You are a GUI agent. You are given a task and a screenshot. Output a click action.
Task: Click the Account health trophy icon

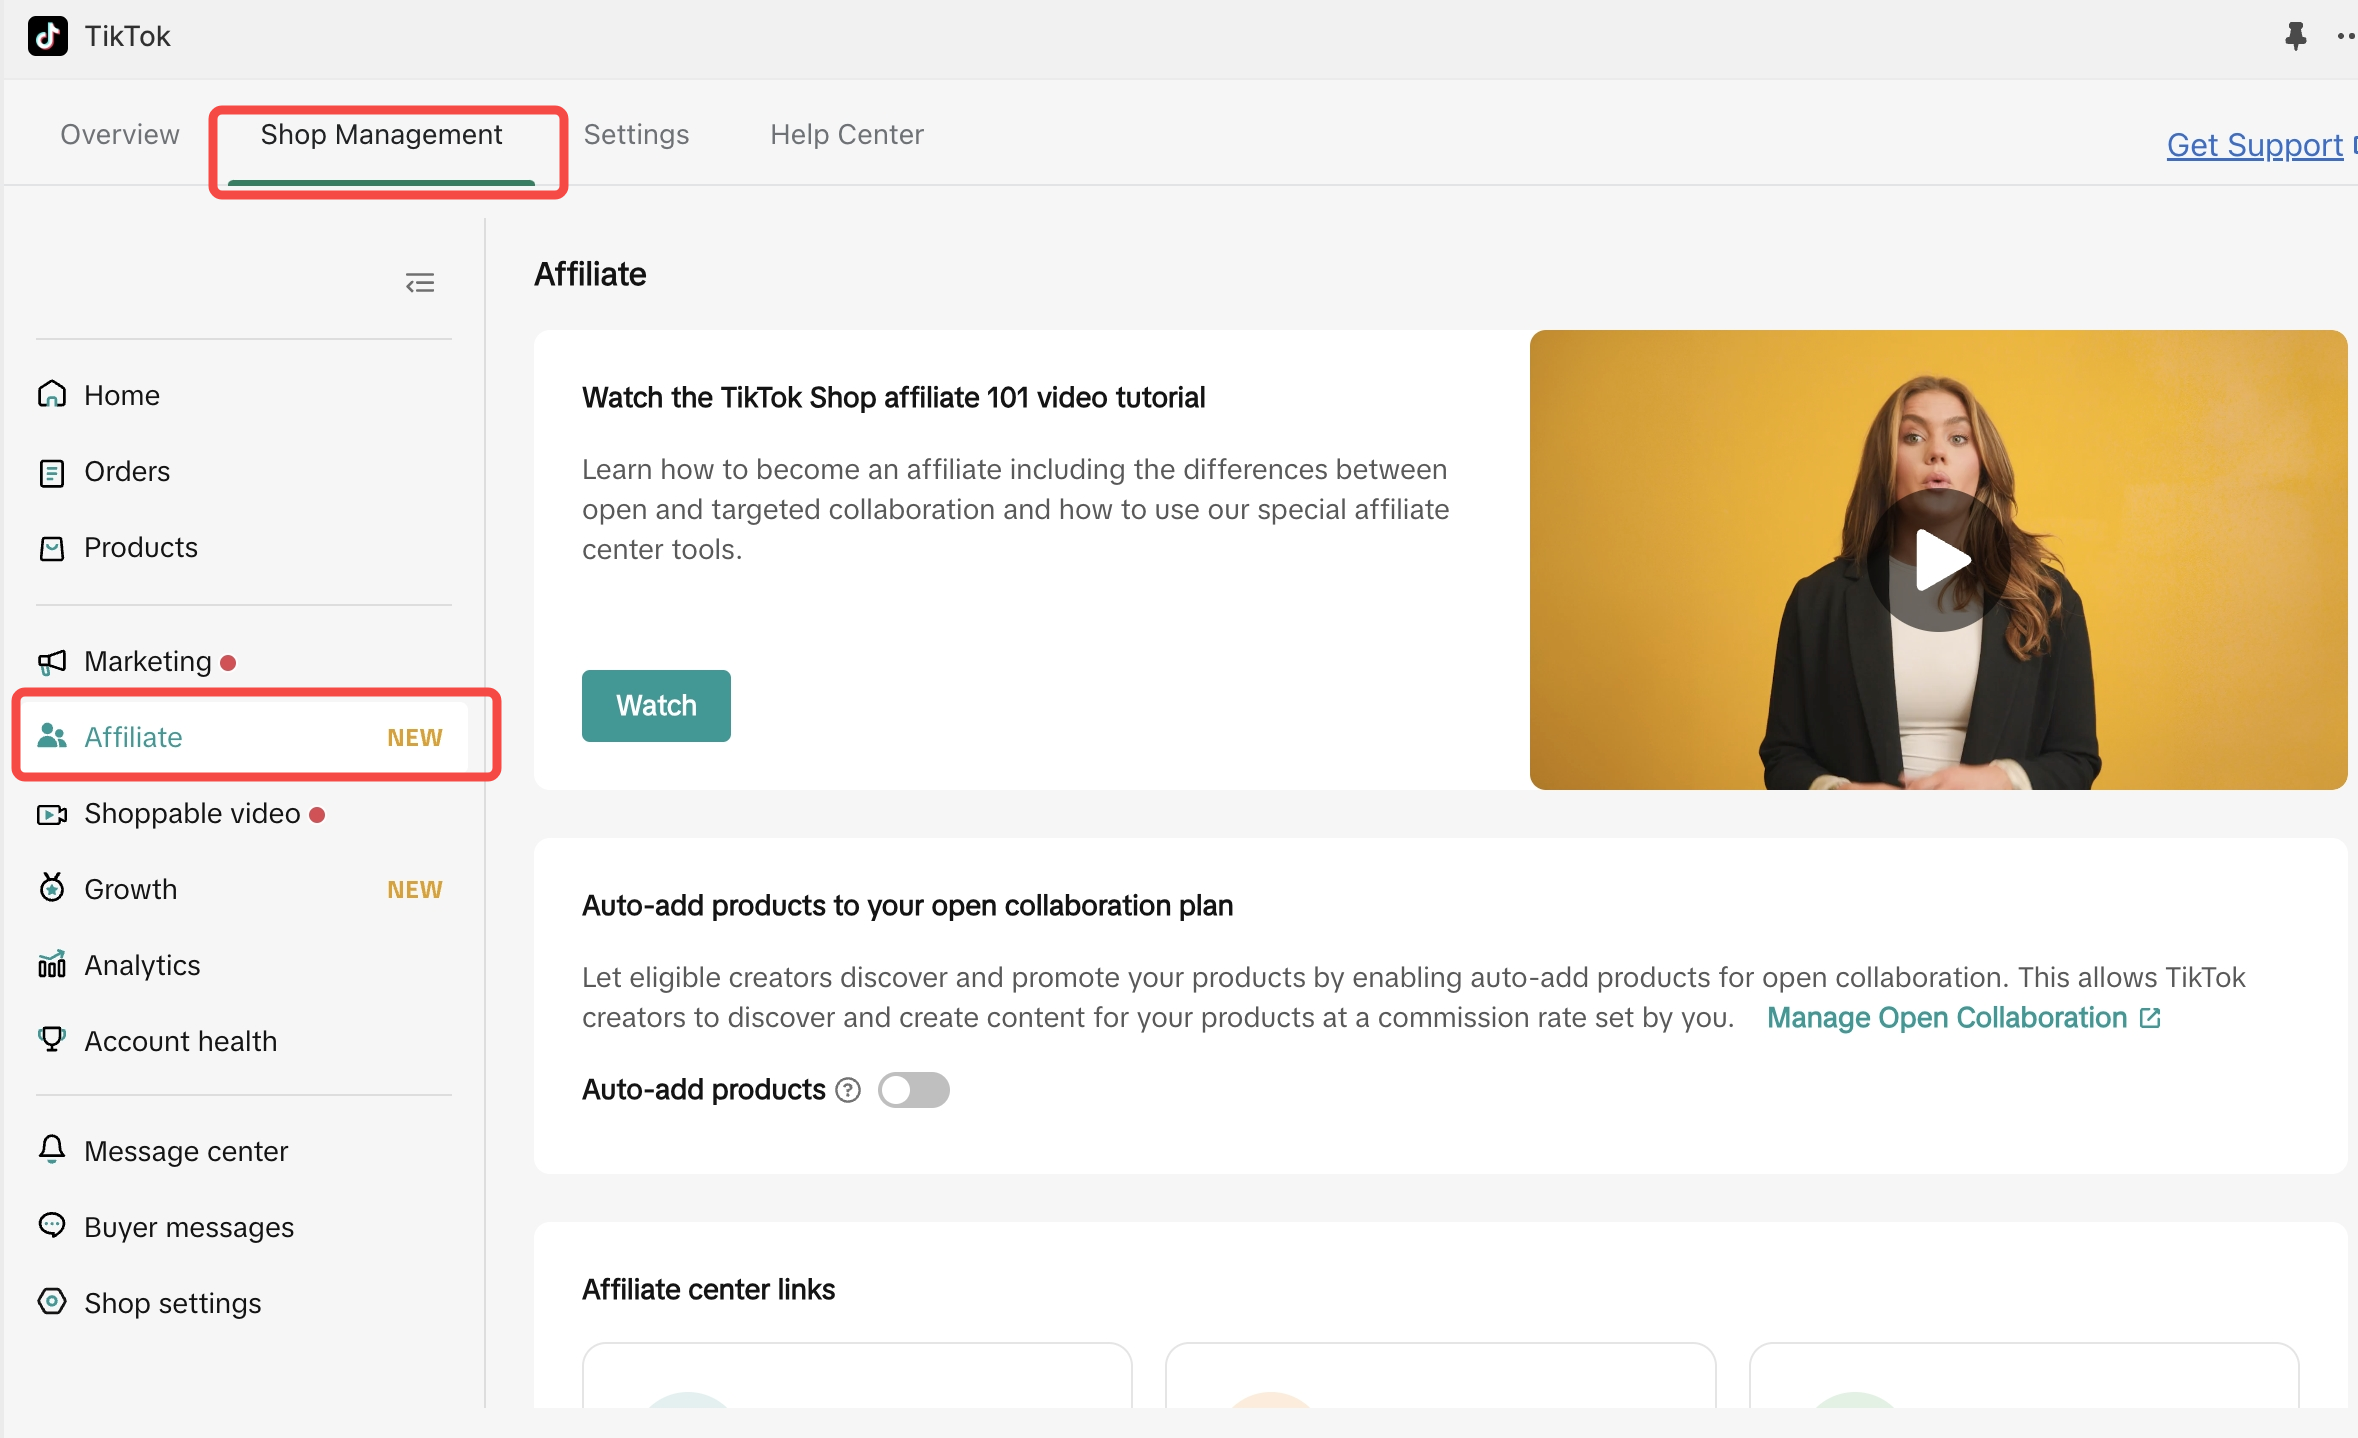point(52,1040)
